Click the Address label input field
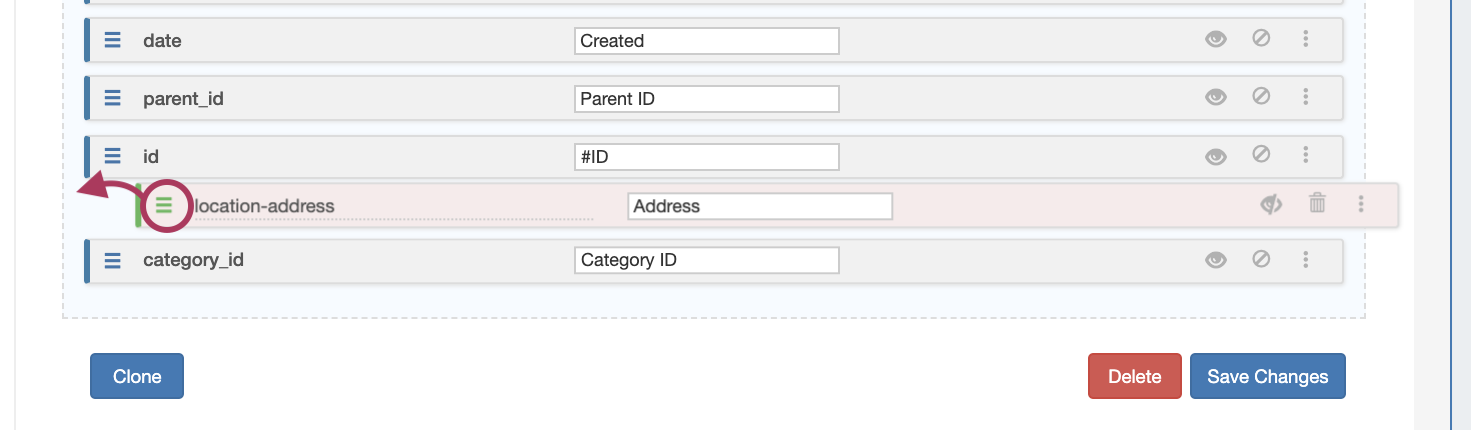The image size is (1471, 430). click(x=759, y=206)
